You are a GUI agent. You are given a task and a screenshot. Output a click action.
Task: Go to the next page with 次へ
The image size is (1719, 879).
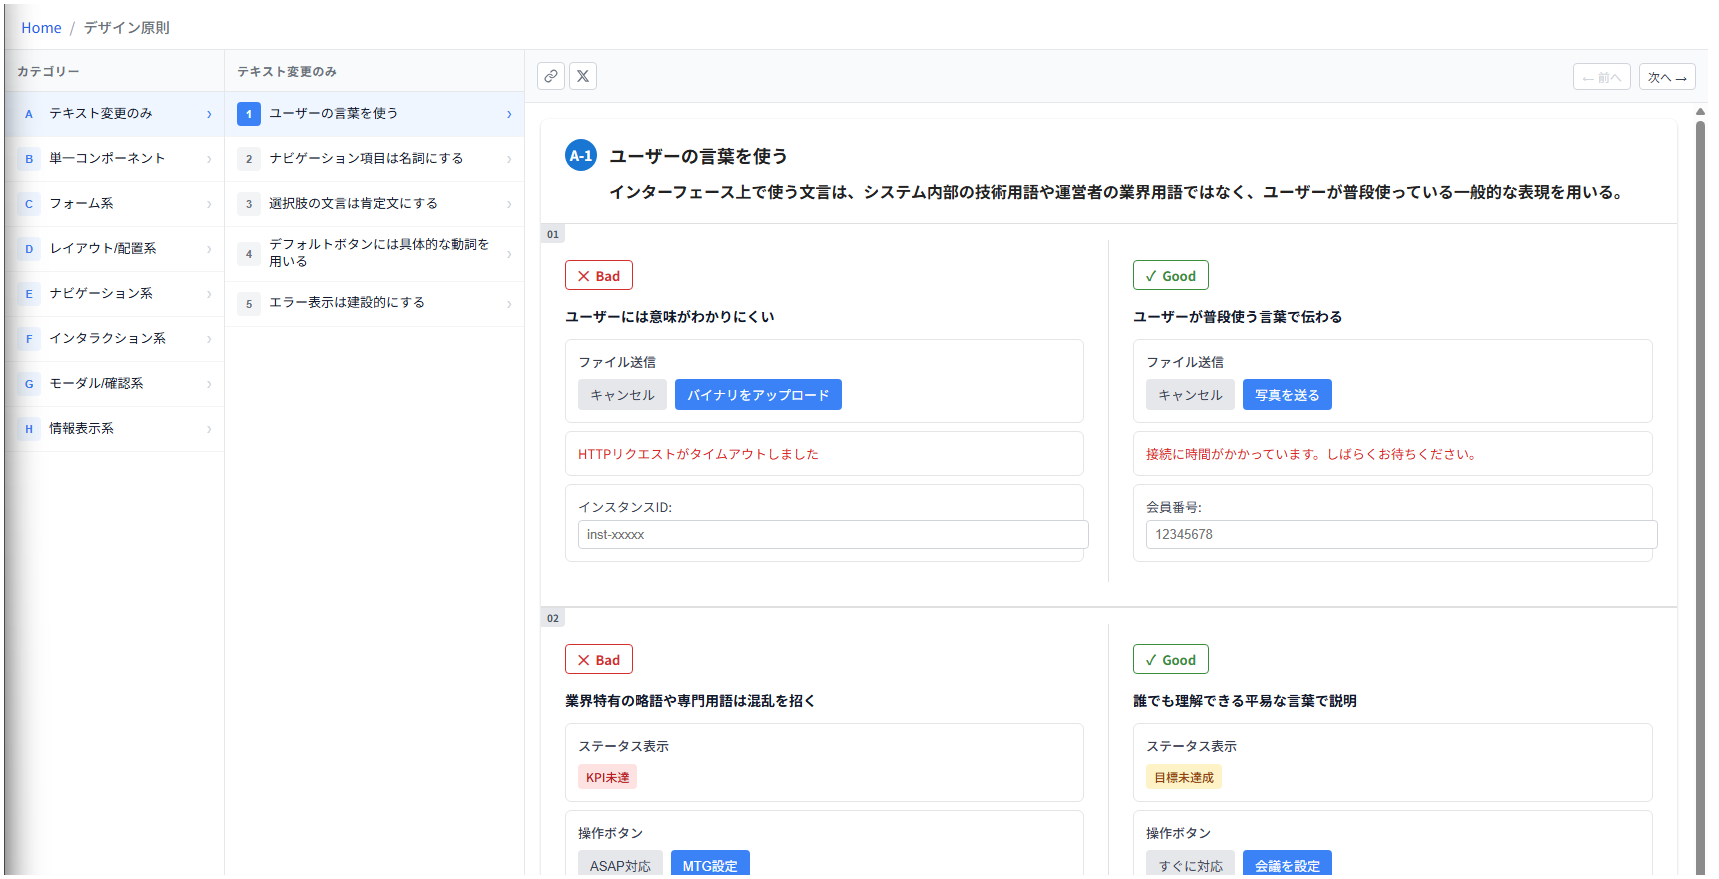click(x=1666, y=77)
